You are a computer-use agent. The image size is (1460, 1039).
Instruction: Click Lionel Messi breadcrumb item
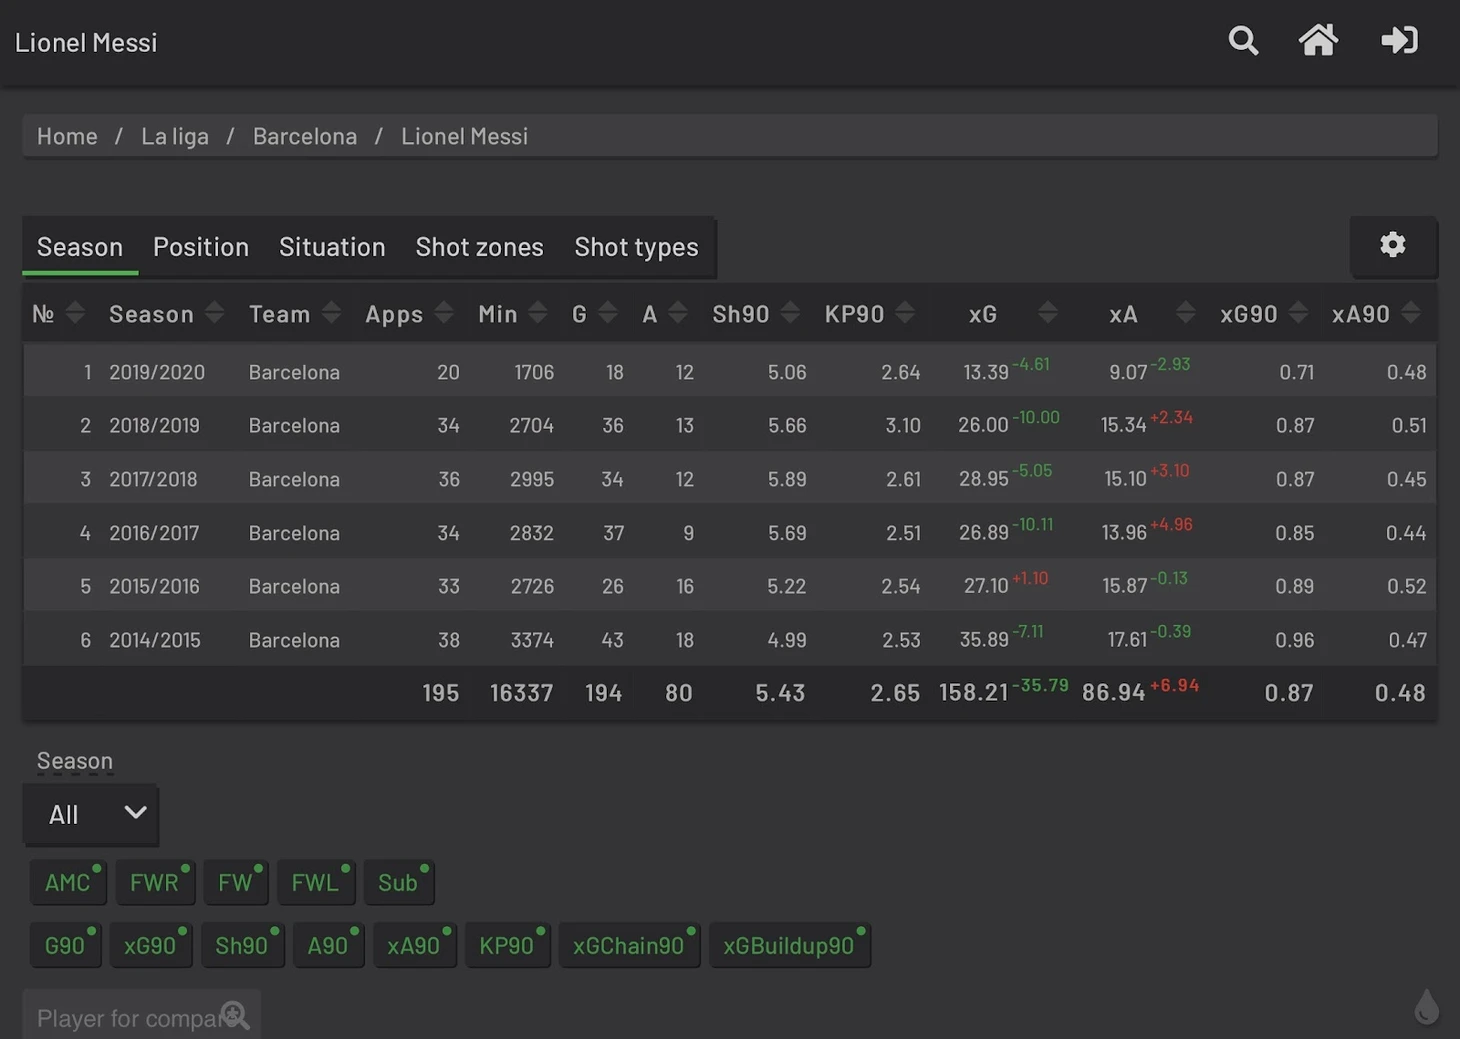(464, 136)
